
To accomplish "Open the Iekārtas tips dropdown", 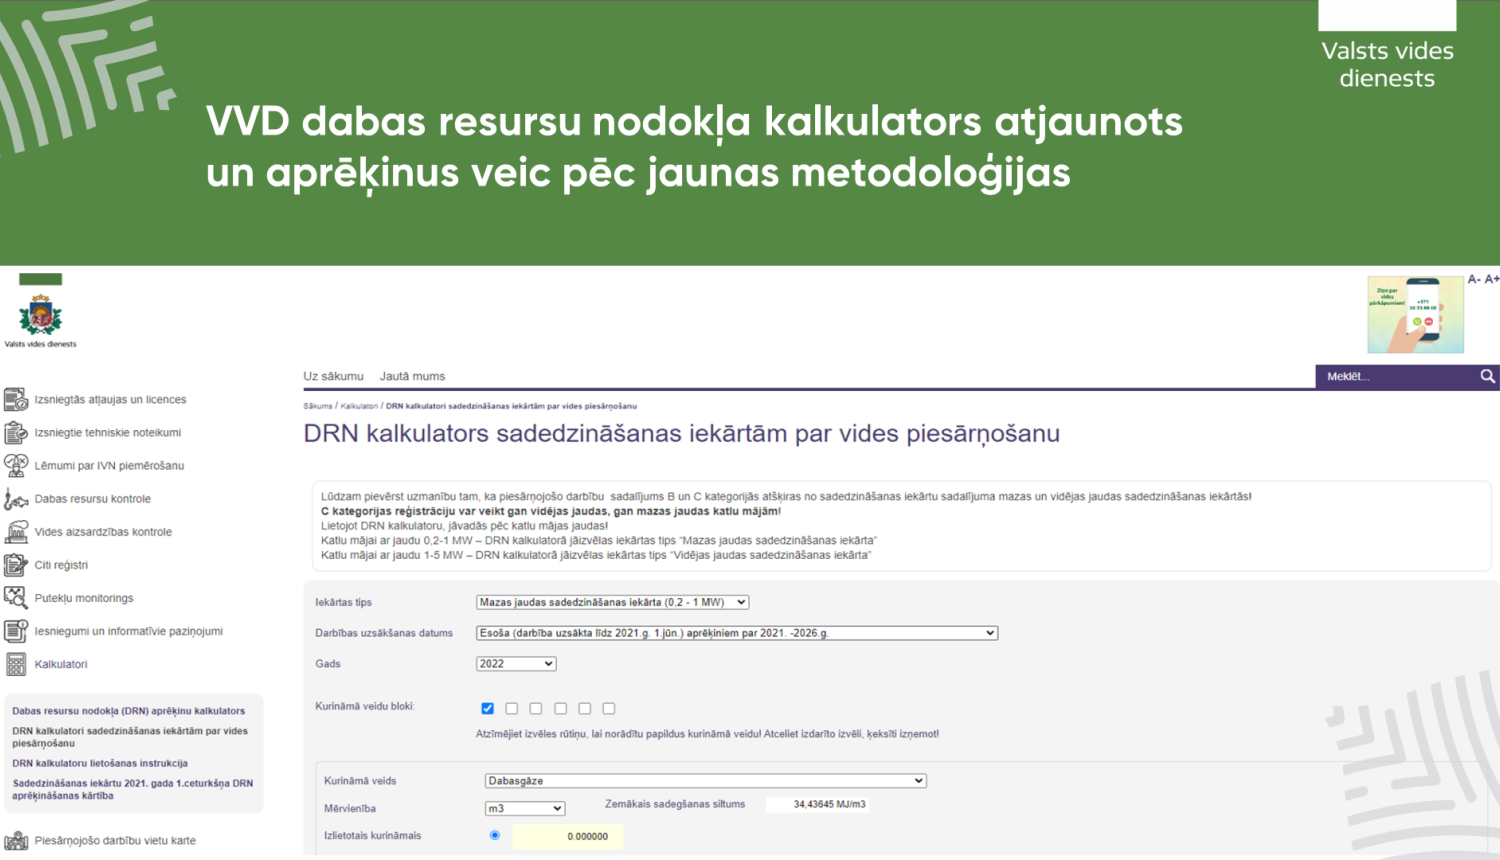I will click(612, 602).
